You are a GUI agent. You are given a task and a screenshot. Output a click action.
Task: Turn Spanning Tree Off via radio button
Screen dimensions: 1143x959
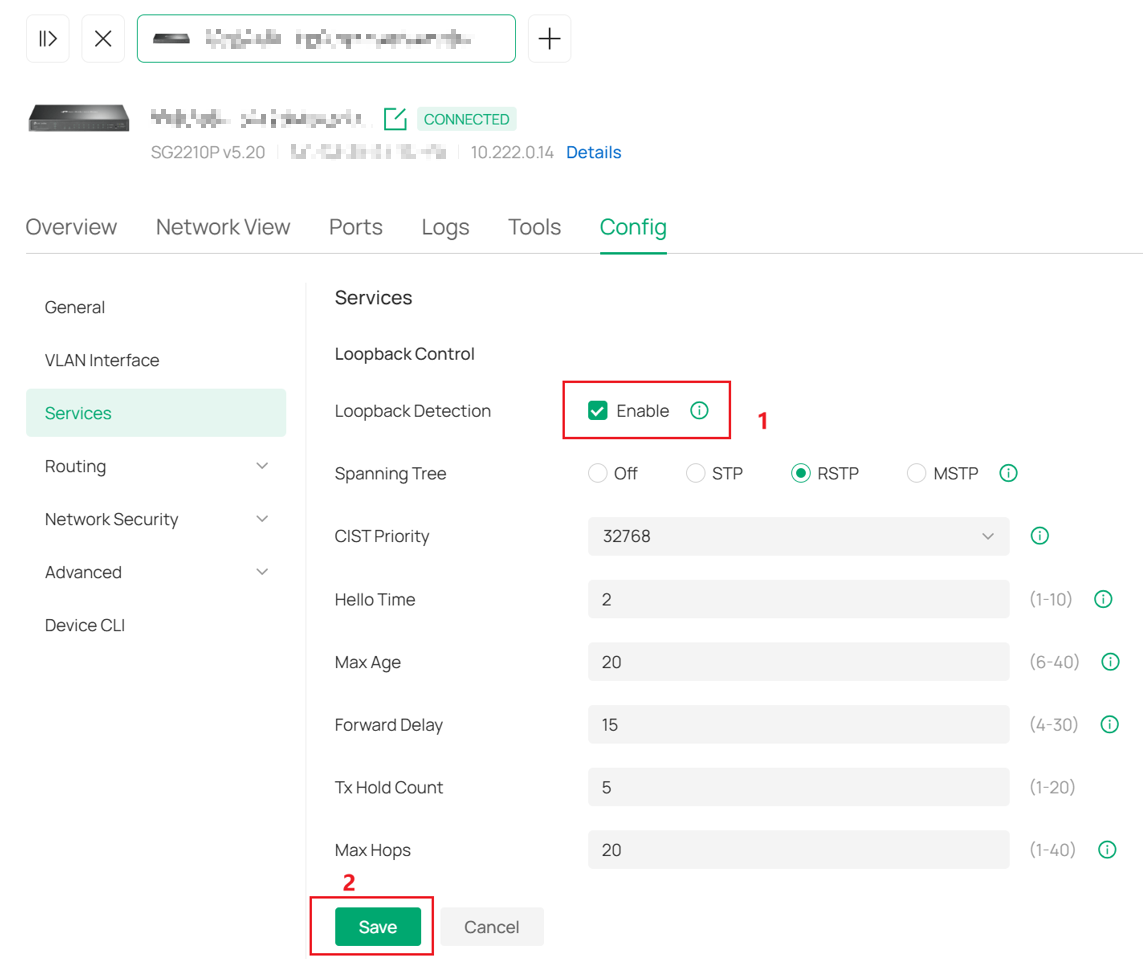[598, 472]
